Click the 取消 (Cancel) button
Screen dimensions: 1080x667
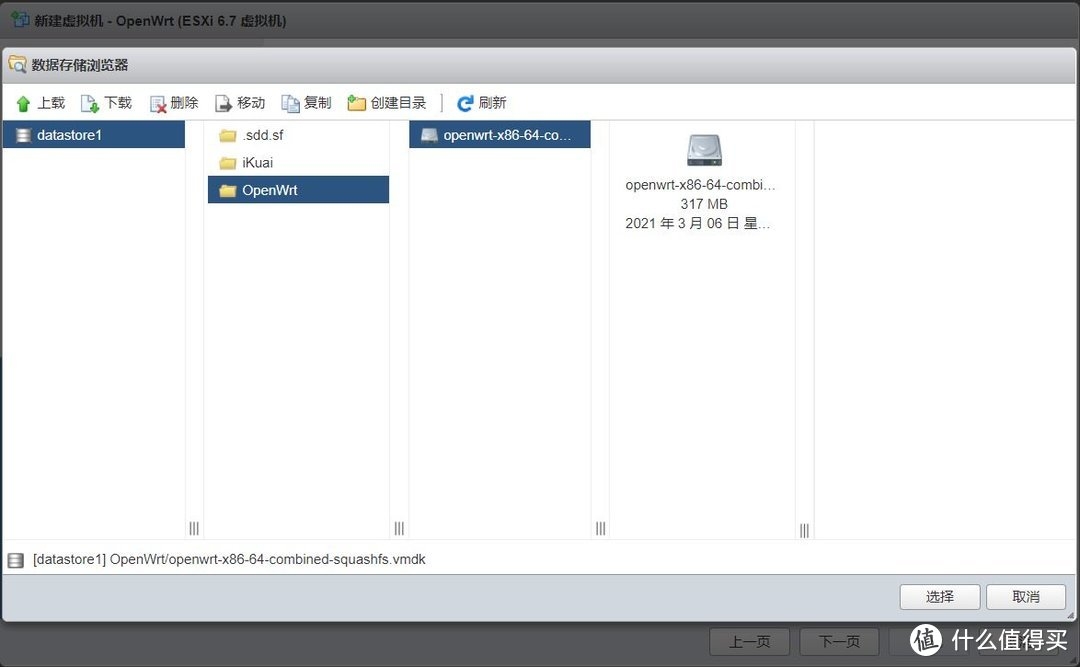[1026, 597]
